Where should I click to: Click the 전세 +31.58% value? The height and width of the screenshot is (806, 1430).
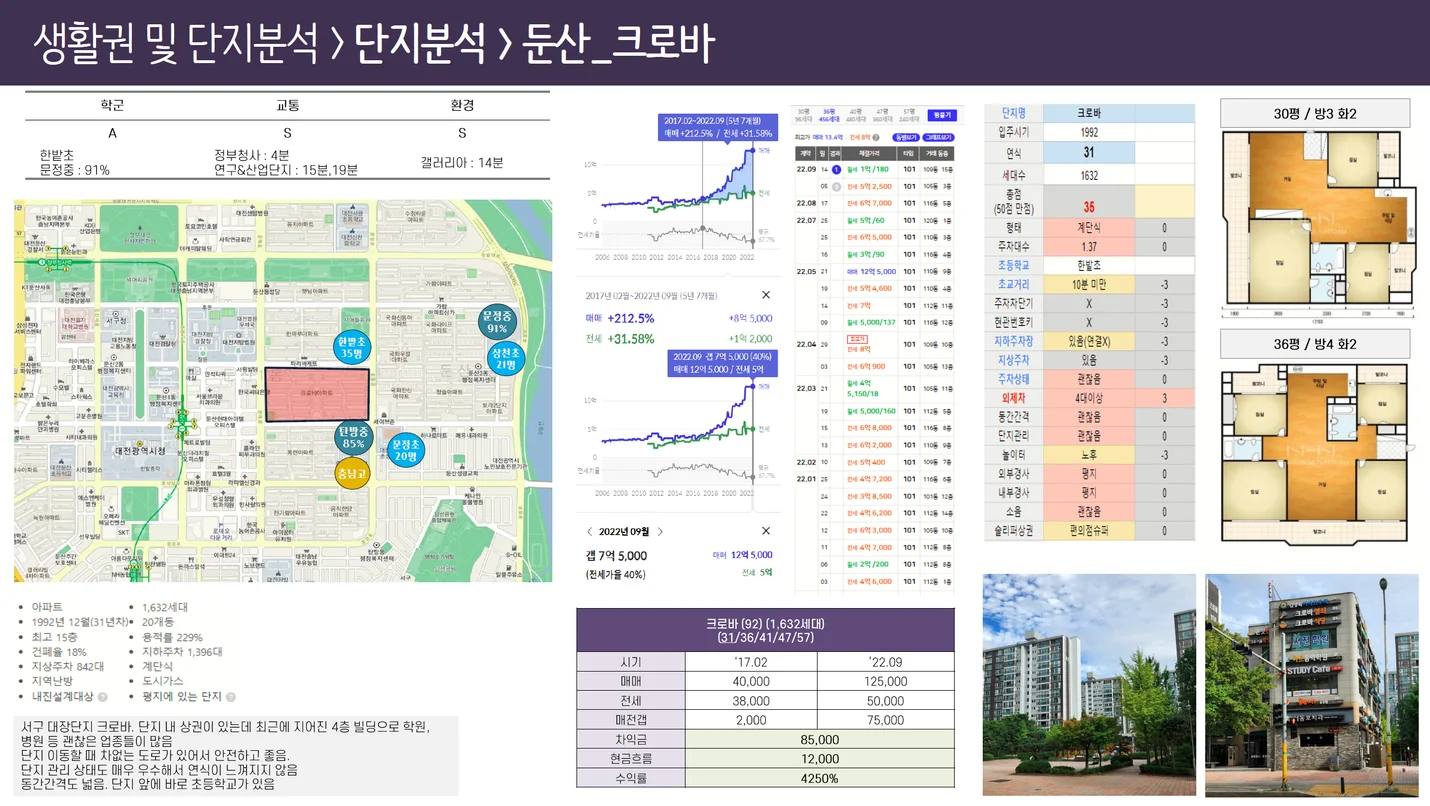(x=631, y=339)
